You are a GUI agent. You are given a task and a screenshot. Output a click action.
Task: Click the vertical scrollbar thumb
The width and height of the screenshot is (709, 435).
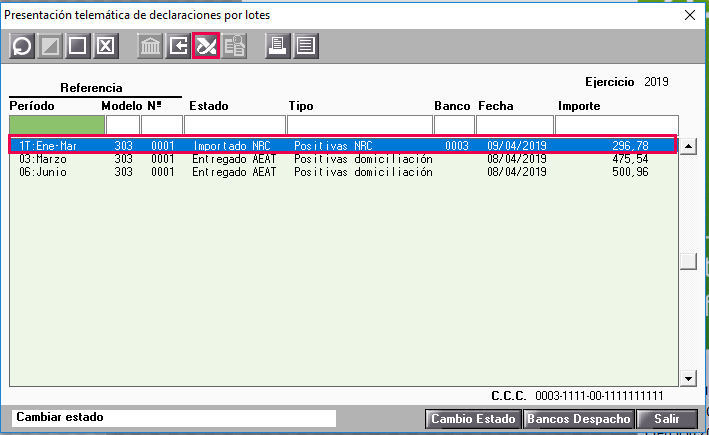tap(688, 261)
